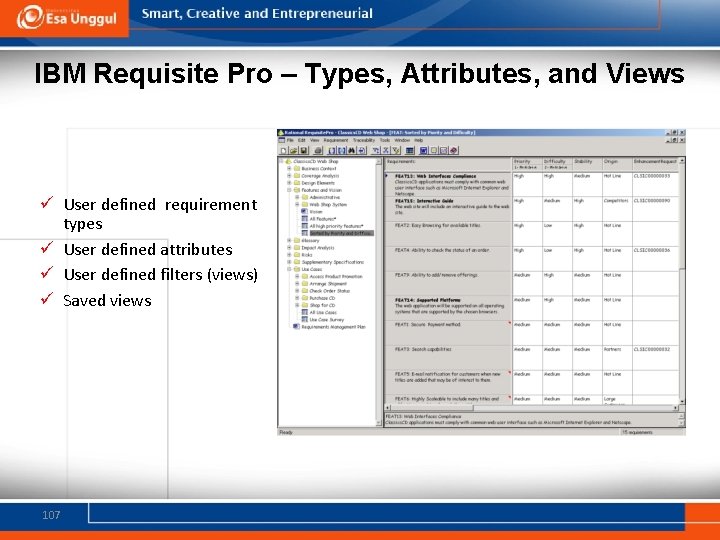This screenshot has width=720, height=540.
Task: Click the grid's horizontal scrollbar
Action: 532,408
